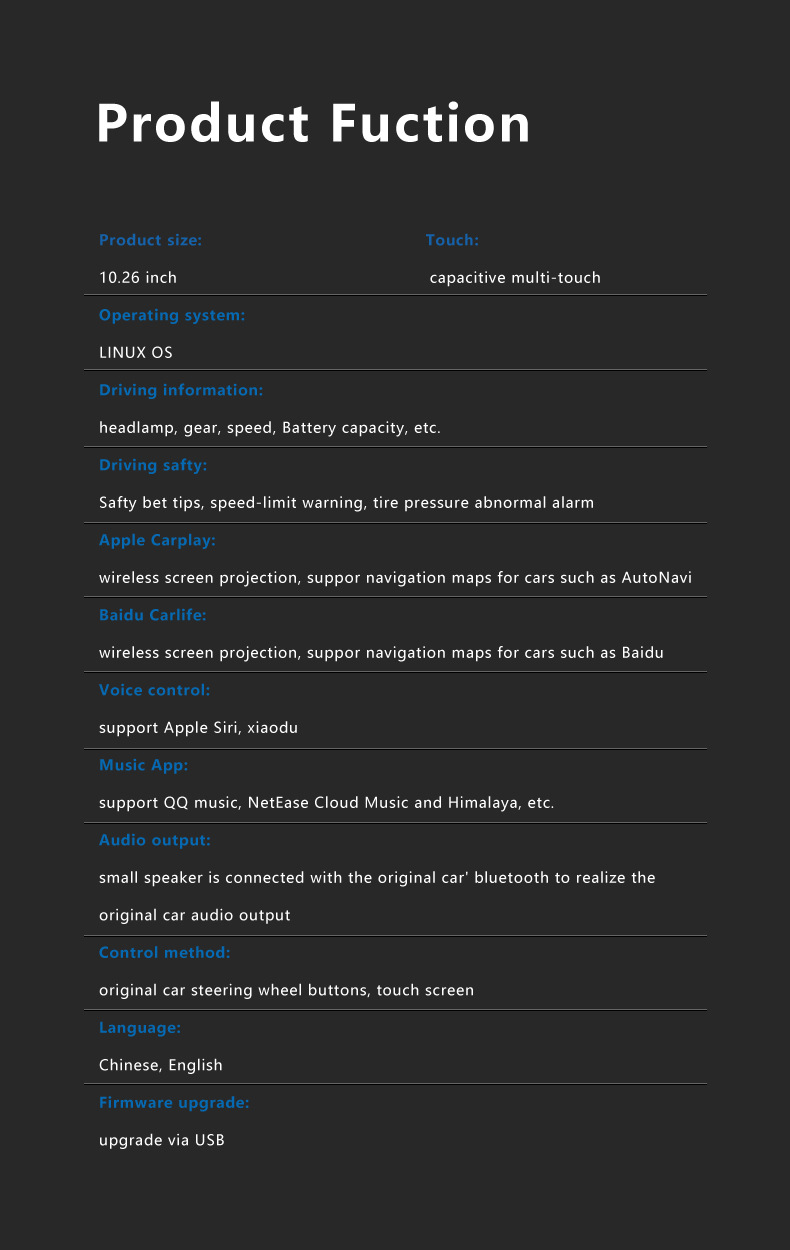The height and width of the screenshot is (1250, 790).
Task: Click the "Control method:" label
Action: pos(165,952)
